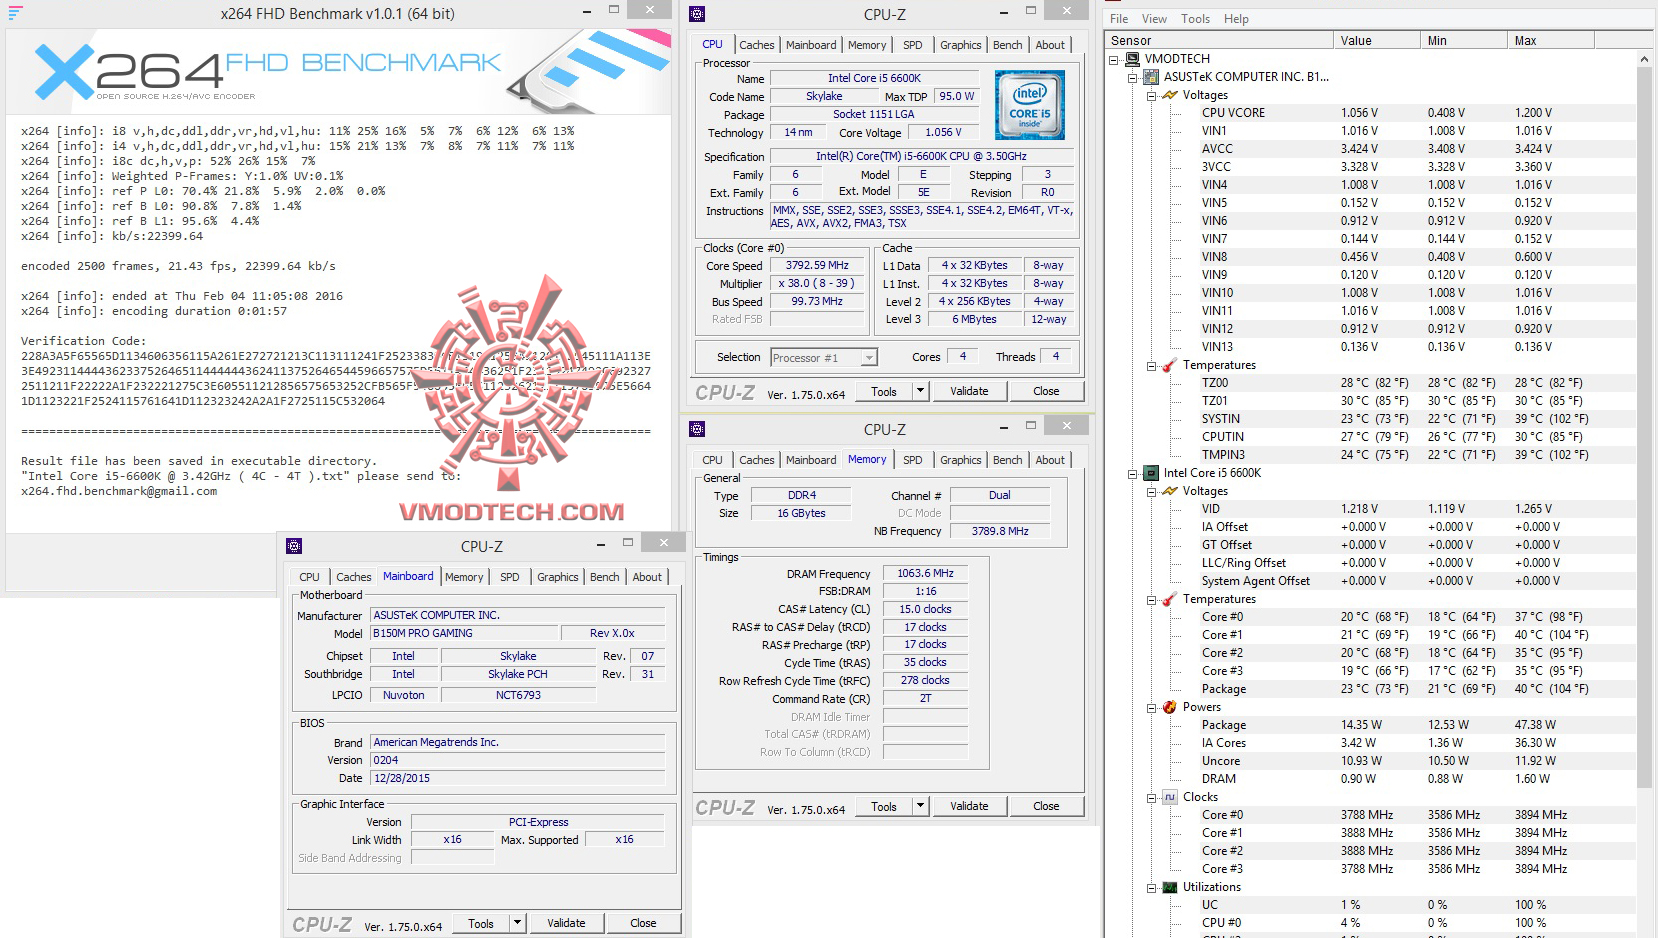Switch to the SPD tab in the Memory tab window
Image resolution: width=1658 pixels, height=938 pixels.
coord(912,460)
